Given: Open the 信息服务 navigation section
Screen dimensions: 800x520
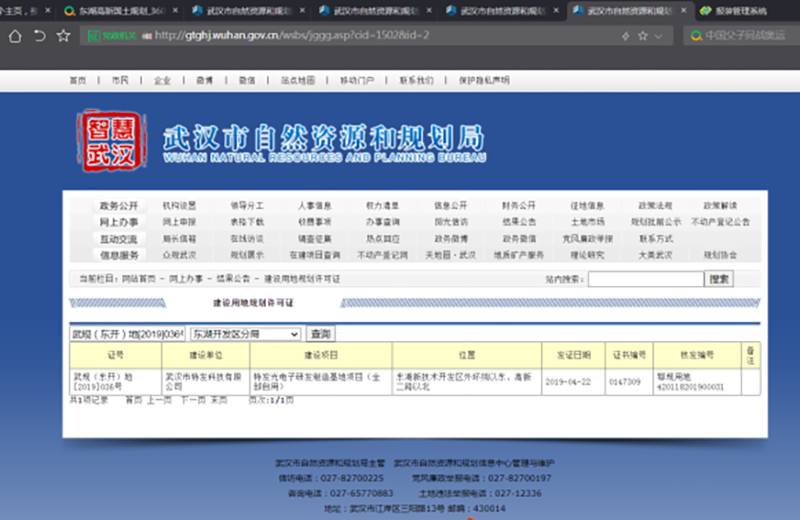Looking at the screenshot, I should (118, 255).
